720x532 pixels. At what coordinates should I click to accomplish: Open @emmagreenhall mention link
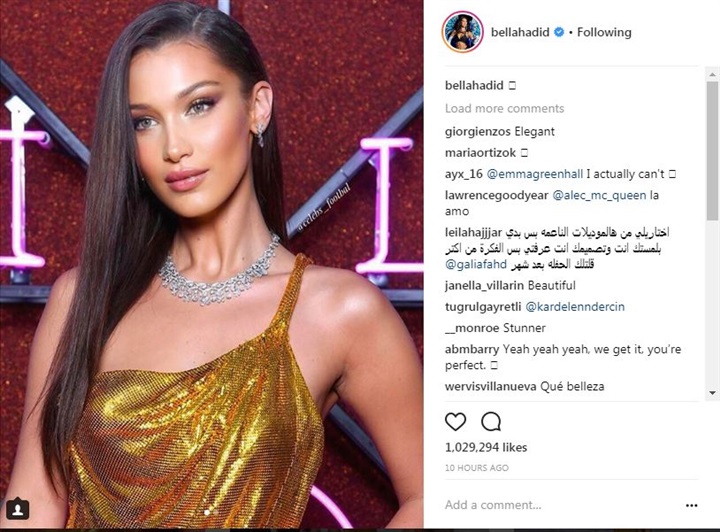coord(534,174)
